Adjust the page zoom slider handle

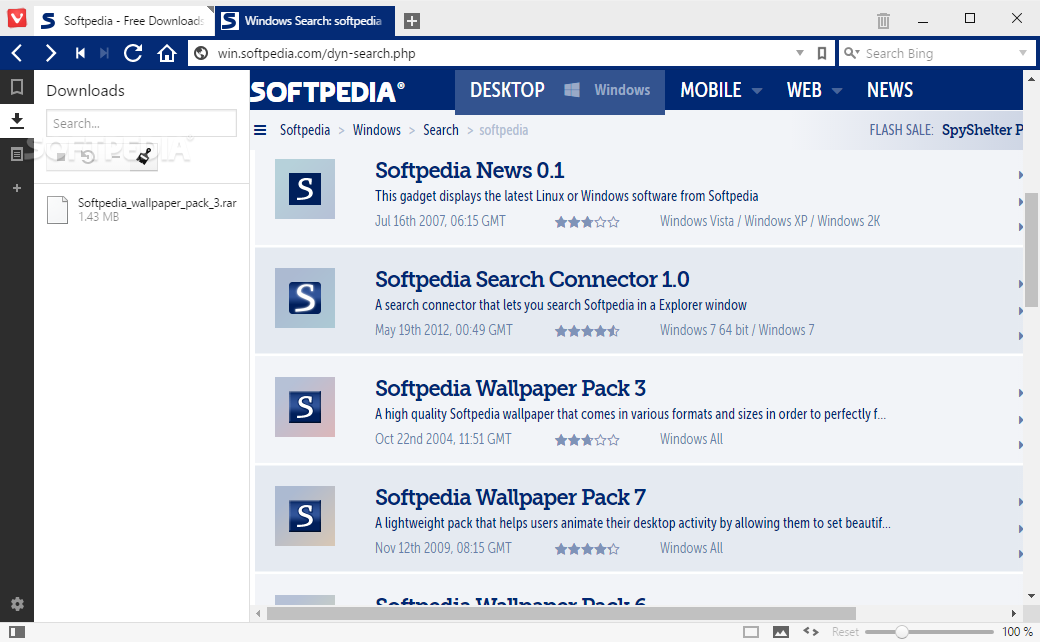(901, 632)
